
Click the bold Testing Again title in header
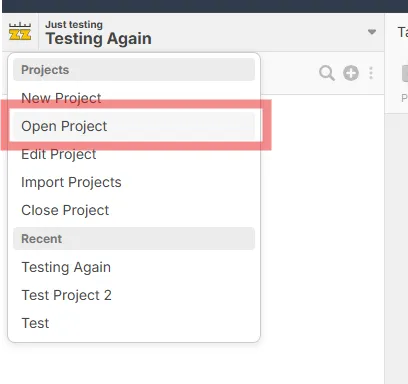tap(99, 39)
